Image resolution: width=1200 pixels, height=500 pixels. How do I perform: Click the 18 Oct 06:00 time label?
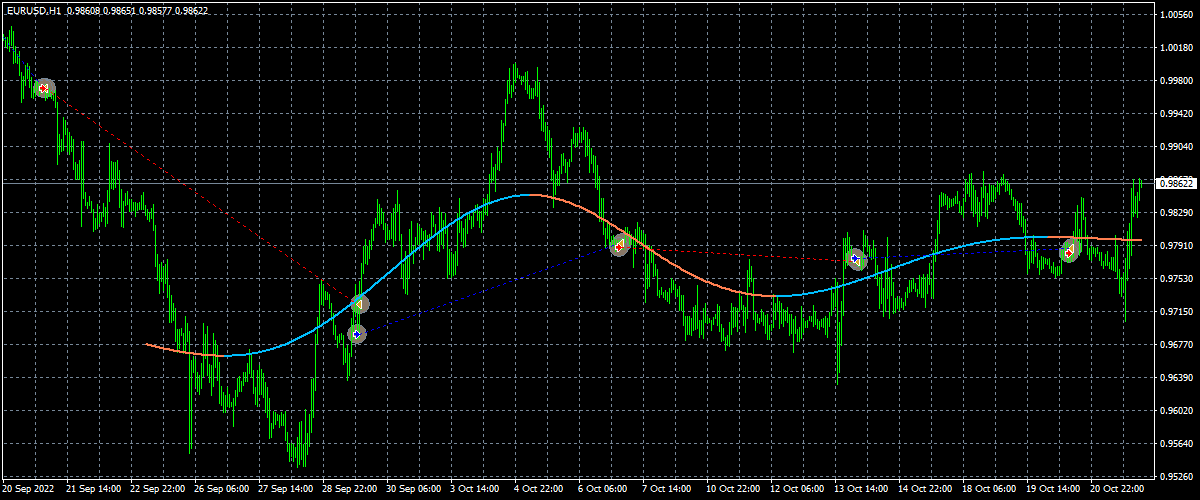pyautogui.click(x=990, y=490)
